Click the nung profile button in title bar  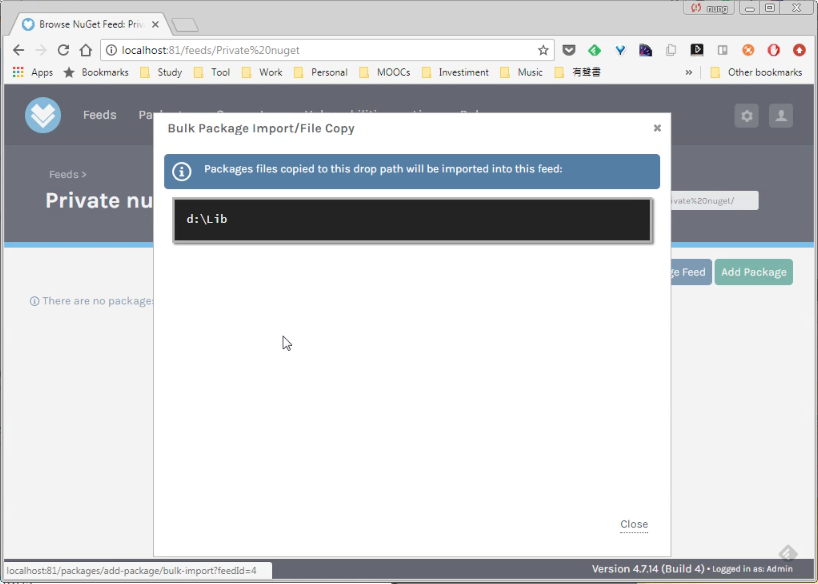pos(708,8)
